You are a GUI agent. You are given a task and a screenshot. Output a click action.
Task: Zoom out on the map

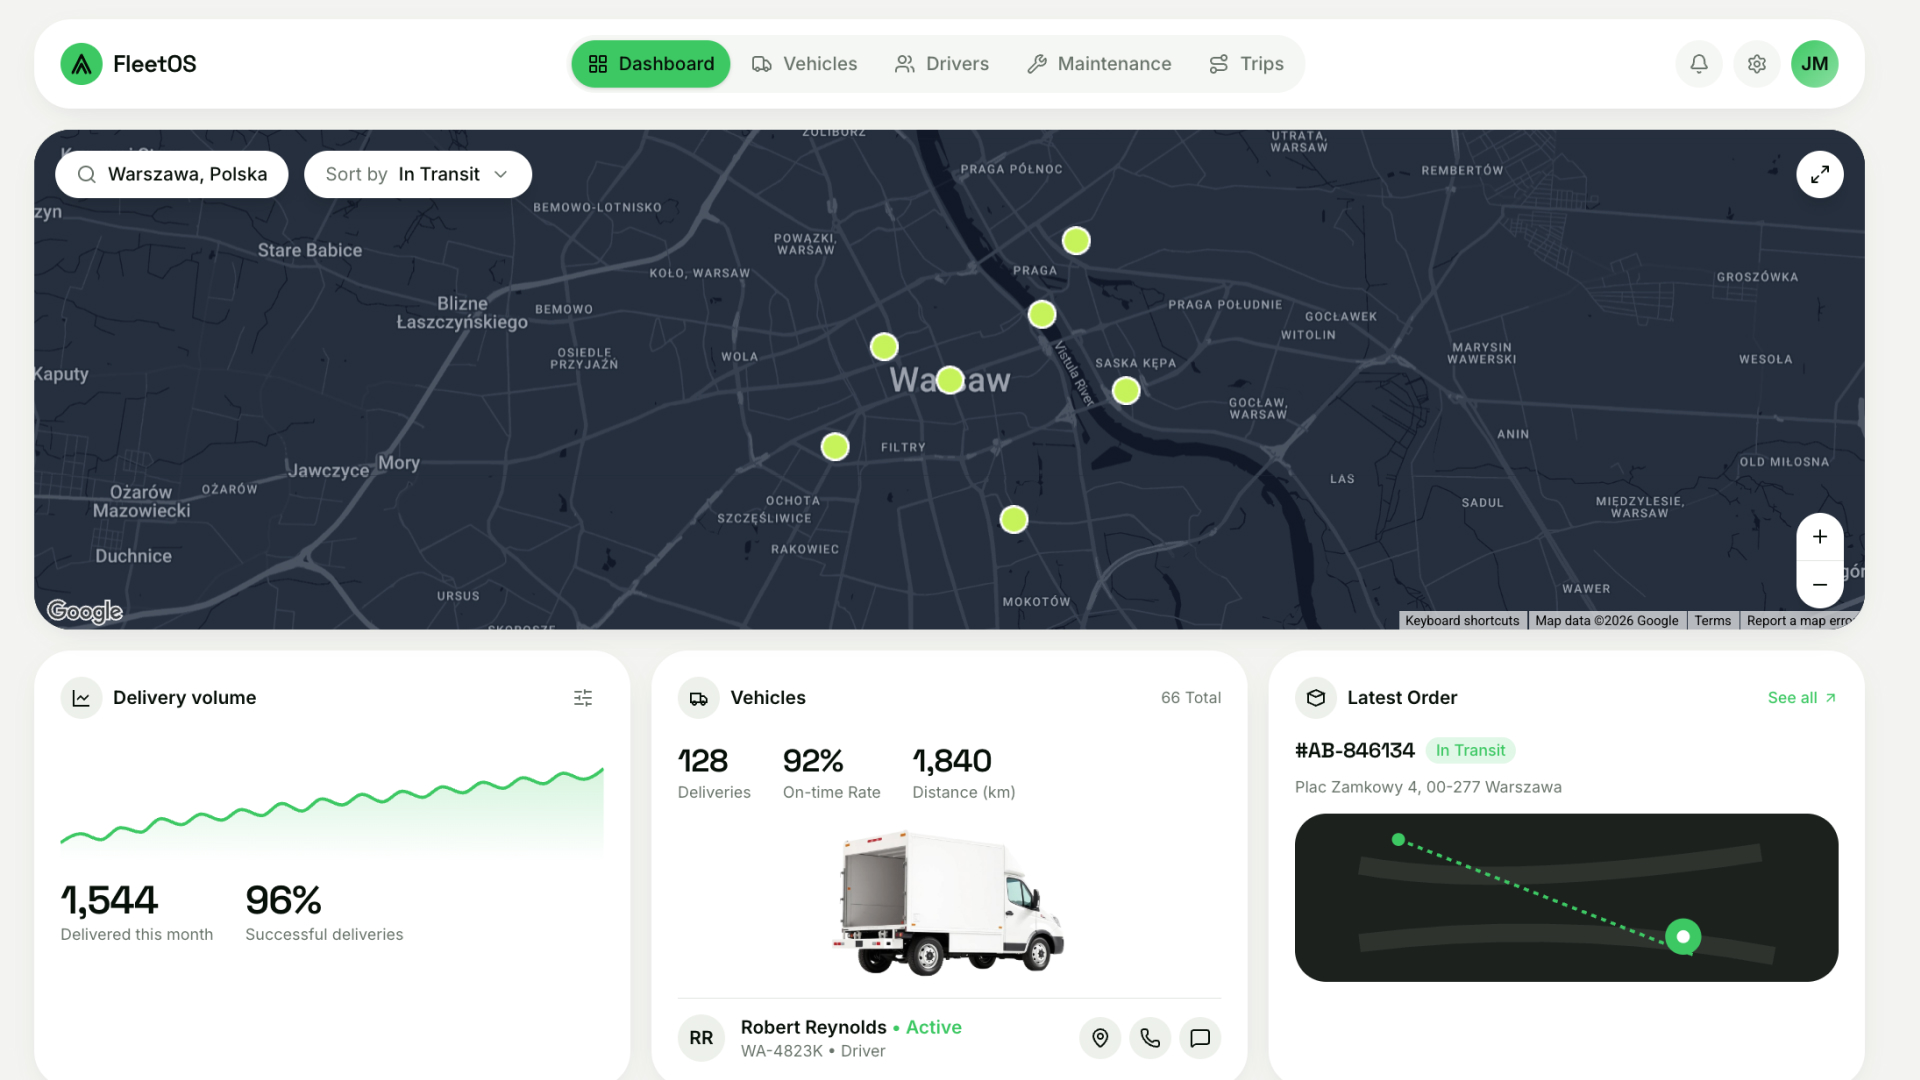[x=1820, y=584]
